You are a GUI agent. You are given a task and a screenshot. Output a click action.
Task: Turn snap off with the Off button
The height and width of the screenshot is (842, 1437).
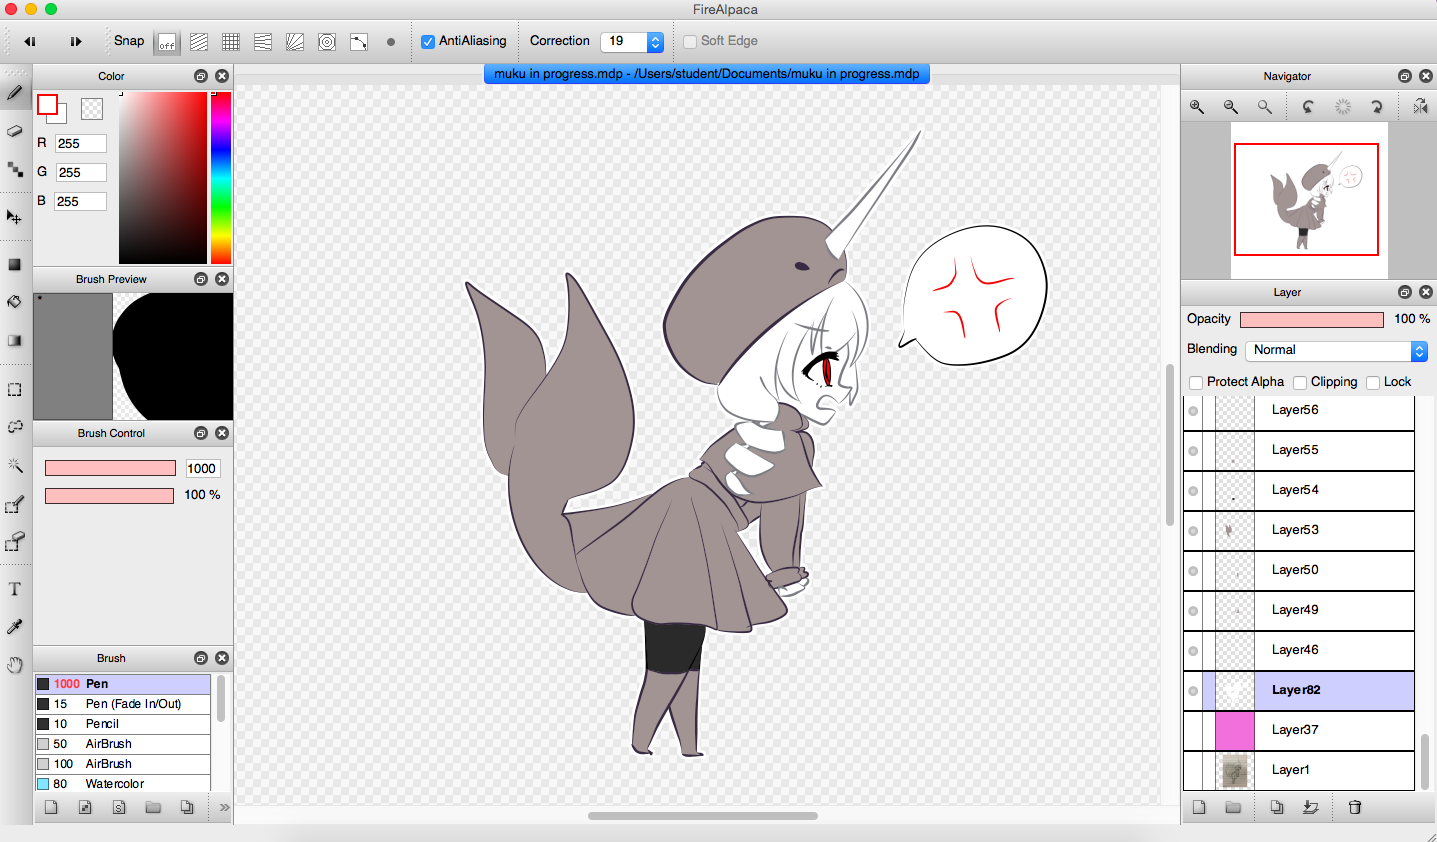(167, 42)
